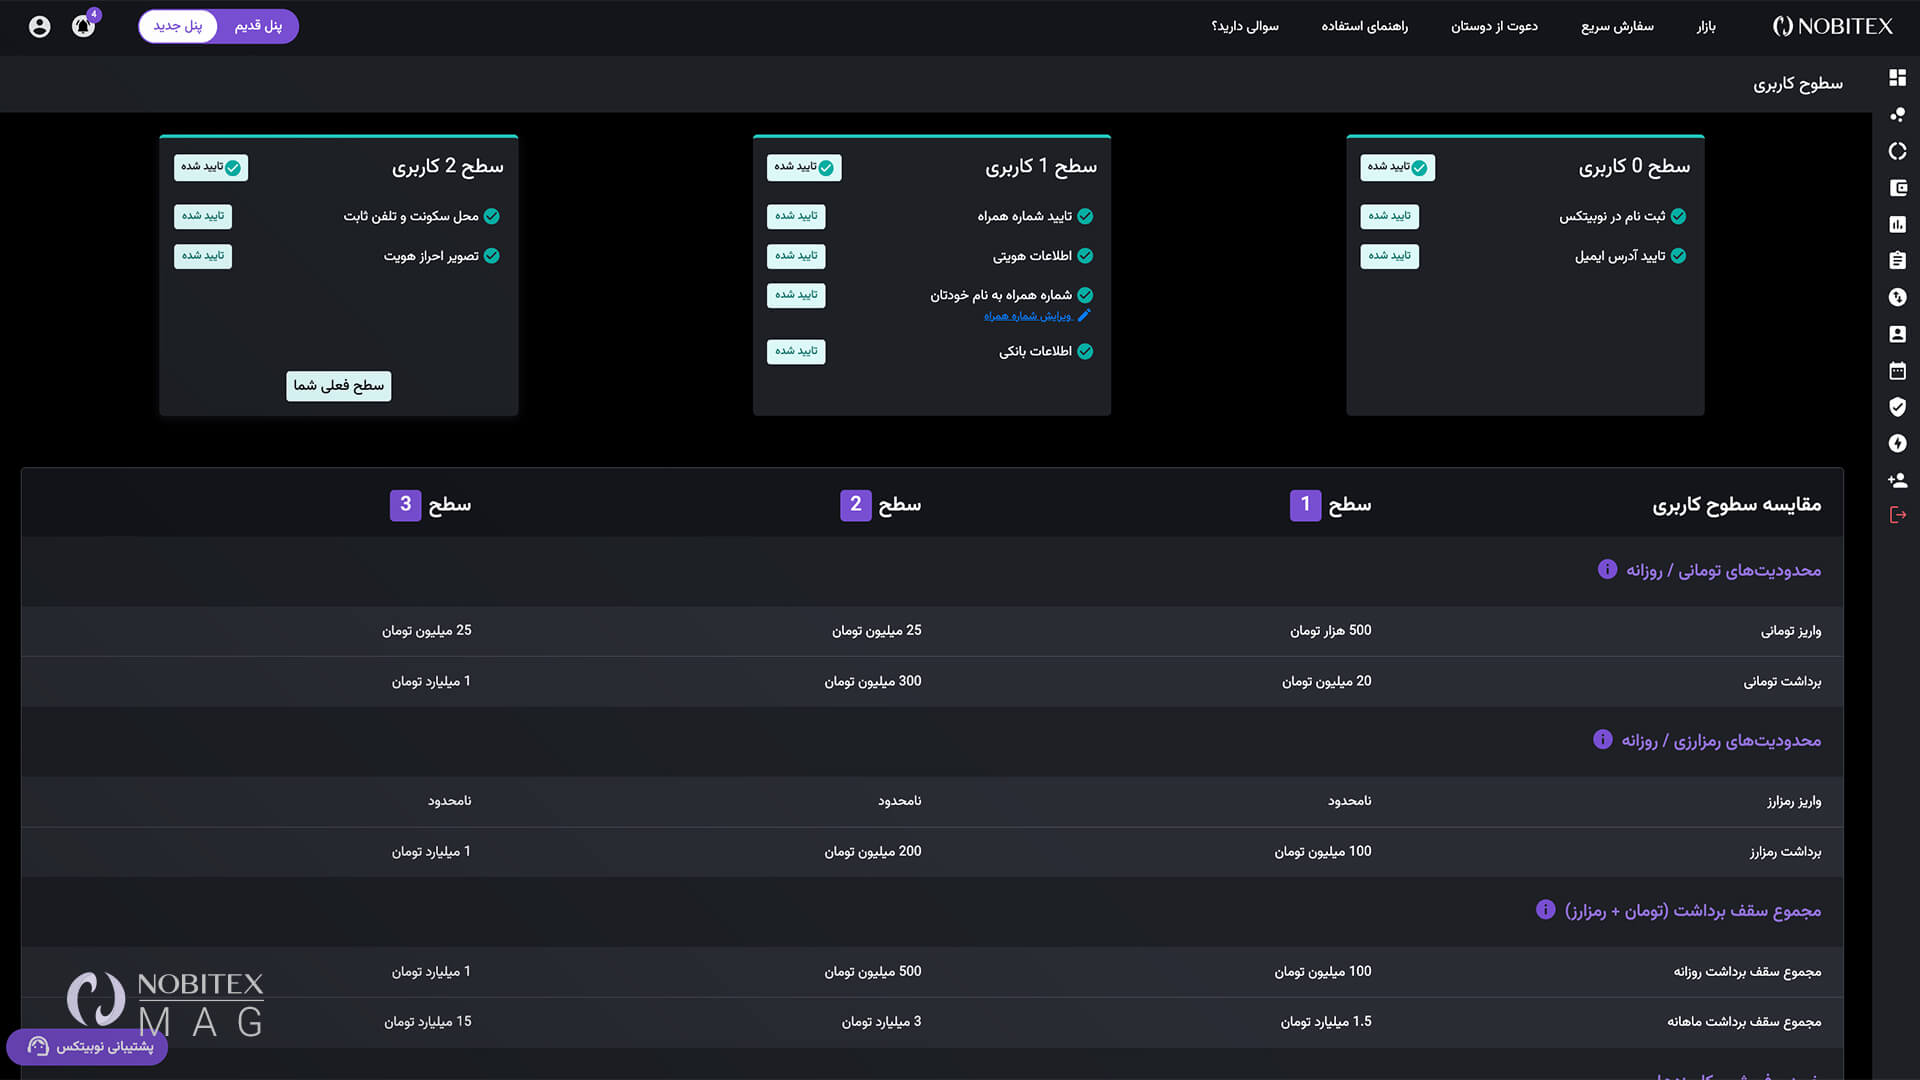This screenshot has width=1920, height=1080.
Task: Click تایید شده badge in سطح 2 کاربری header
Action: [x=211, y=167]
